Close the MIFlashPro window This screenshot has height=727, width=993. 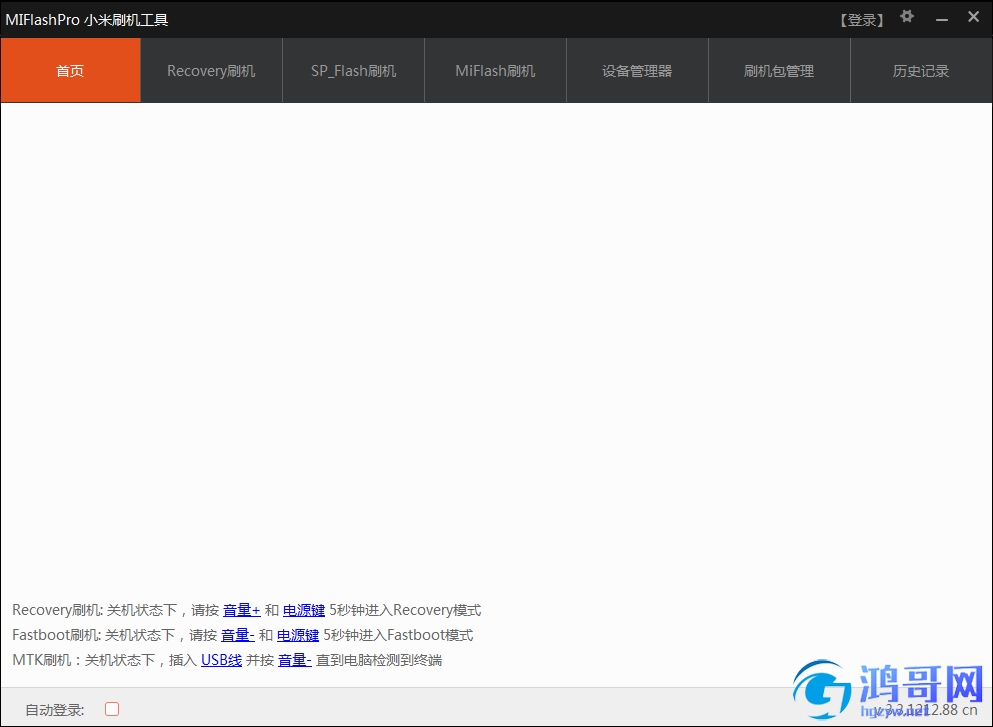pyautogui.click(x=973, y=17)
